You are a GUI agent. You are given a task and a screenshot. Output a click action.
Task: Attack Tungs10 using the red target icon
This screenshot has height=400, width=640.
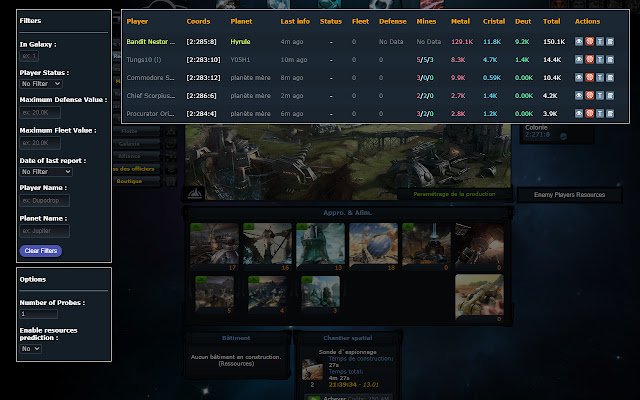[x=589, y=59]
